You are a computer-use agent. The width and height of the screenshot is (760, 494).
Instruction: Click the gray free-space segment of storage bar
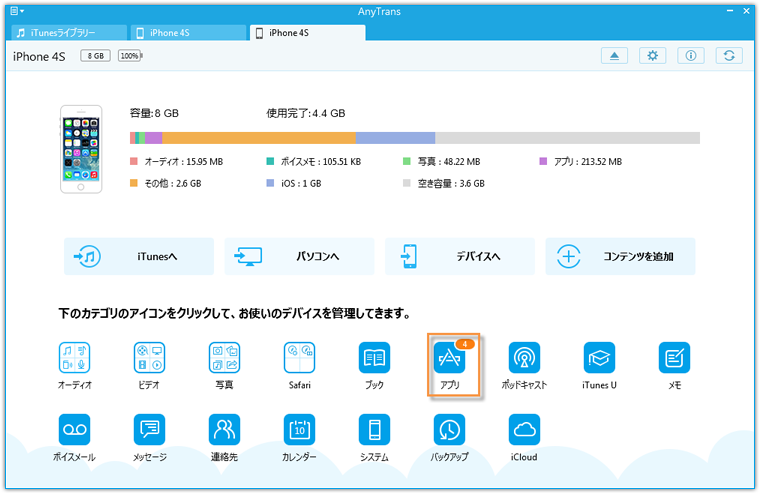tap(567, 138)
